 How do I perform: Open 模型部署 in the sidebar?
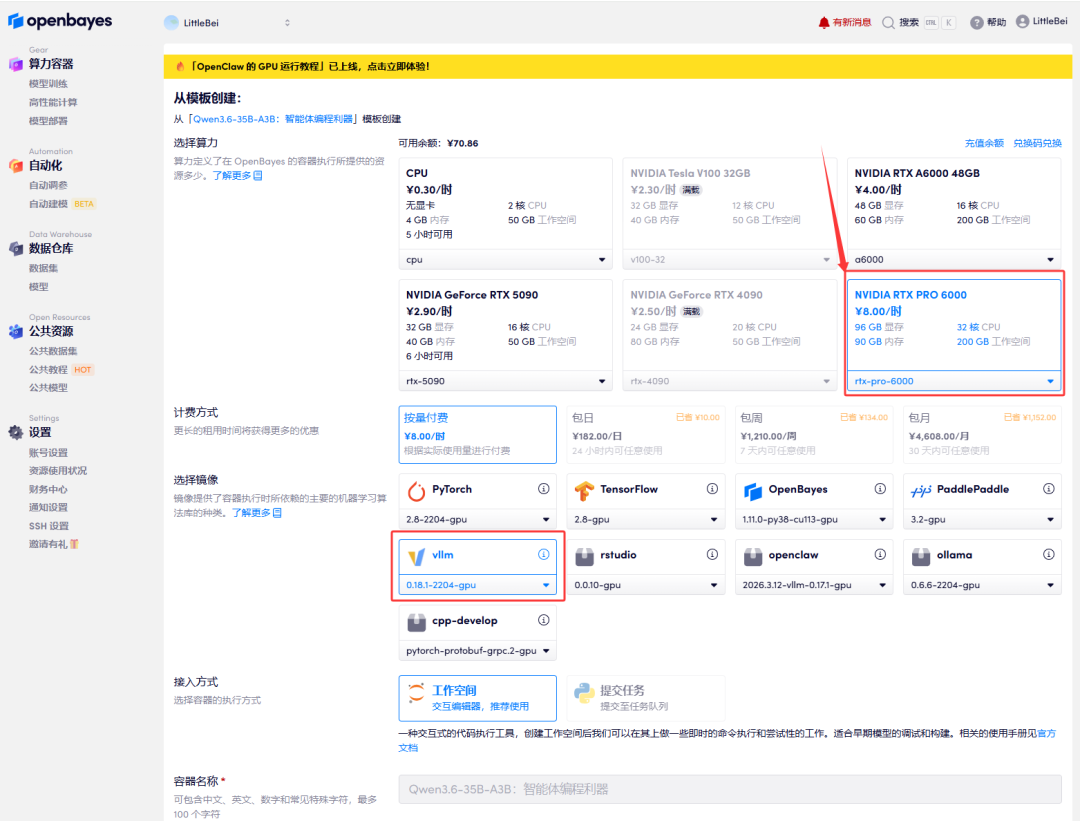pyautogui.click(x=48, y=121)
